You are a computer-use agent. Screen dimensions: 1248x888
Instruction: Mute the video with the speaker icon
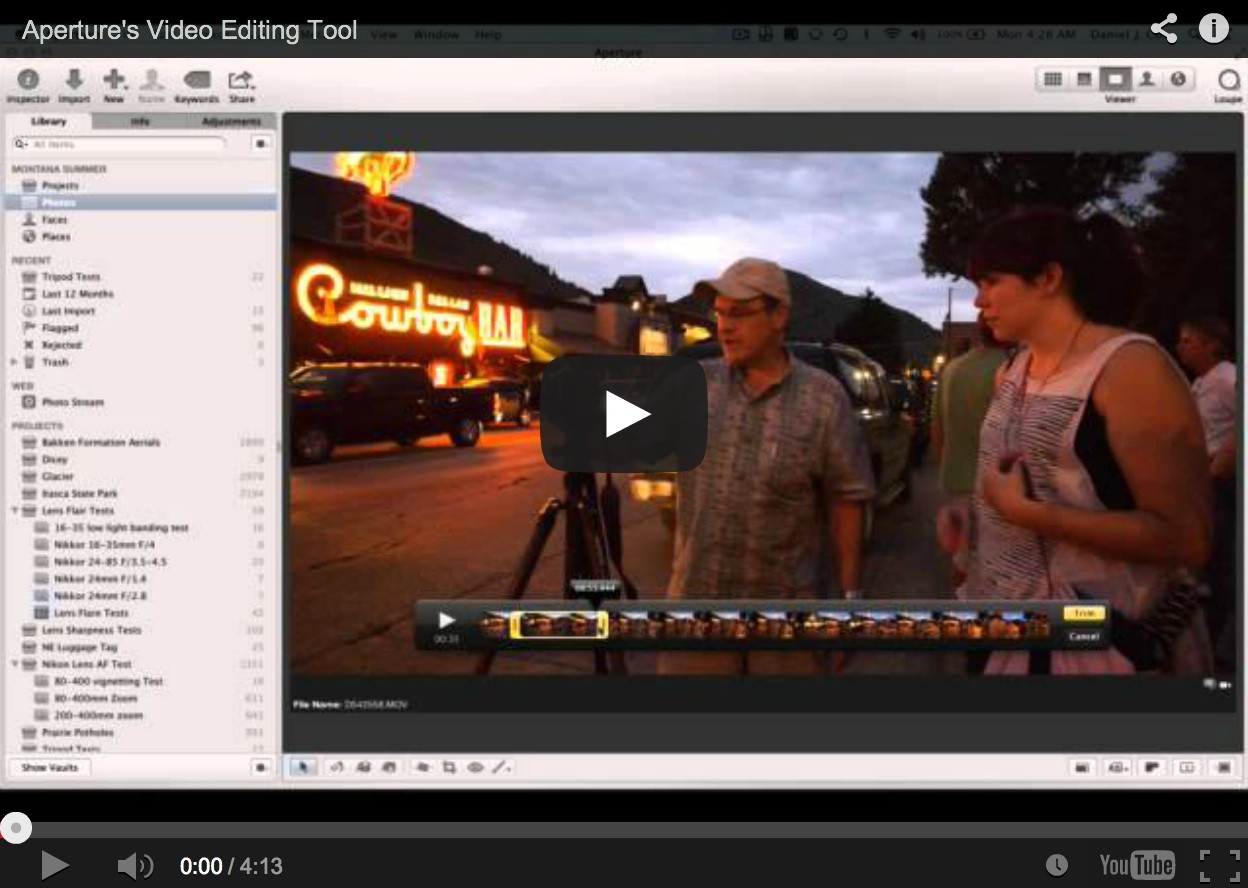pos(135,866)
